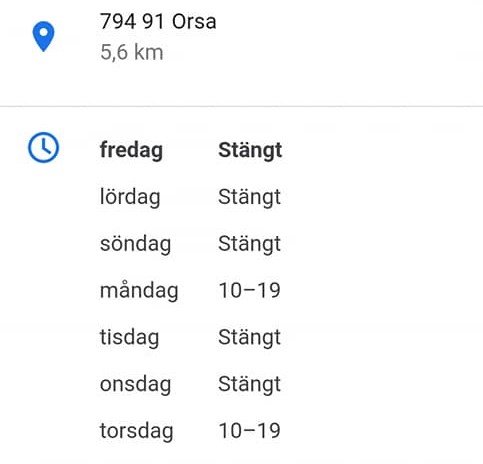The height and width of the screenshot is (464, 483).
Task: Click tisdag's Stängt status
Action: (x=249, y=338)
